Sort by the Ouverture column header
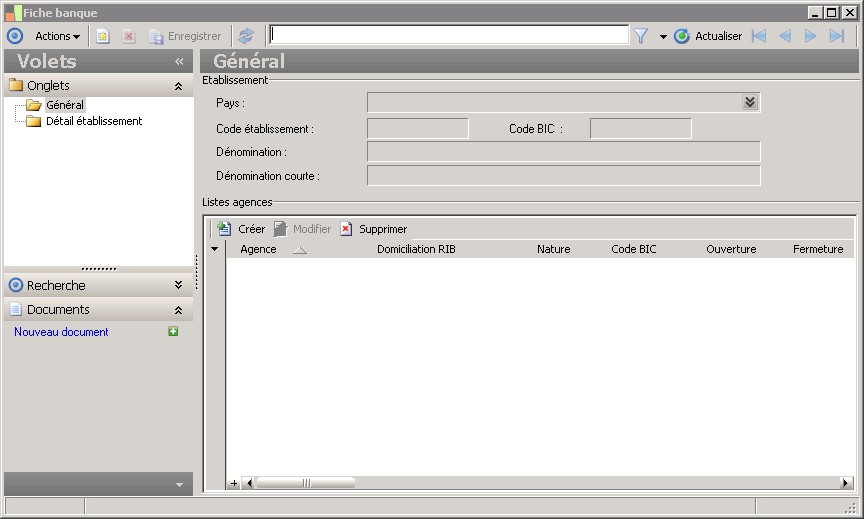 click(x=731, y=250)
